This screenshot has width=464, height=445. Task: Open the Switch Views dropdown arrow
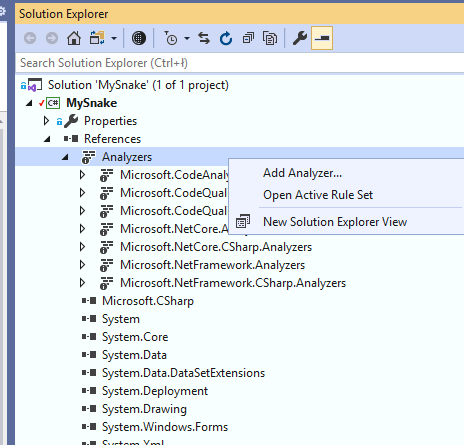[x=114, y=39]
